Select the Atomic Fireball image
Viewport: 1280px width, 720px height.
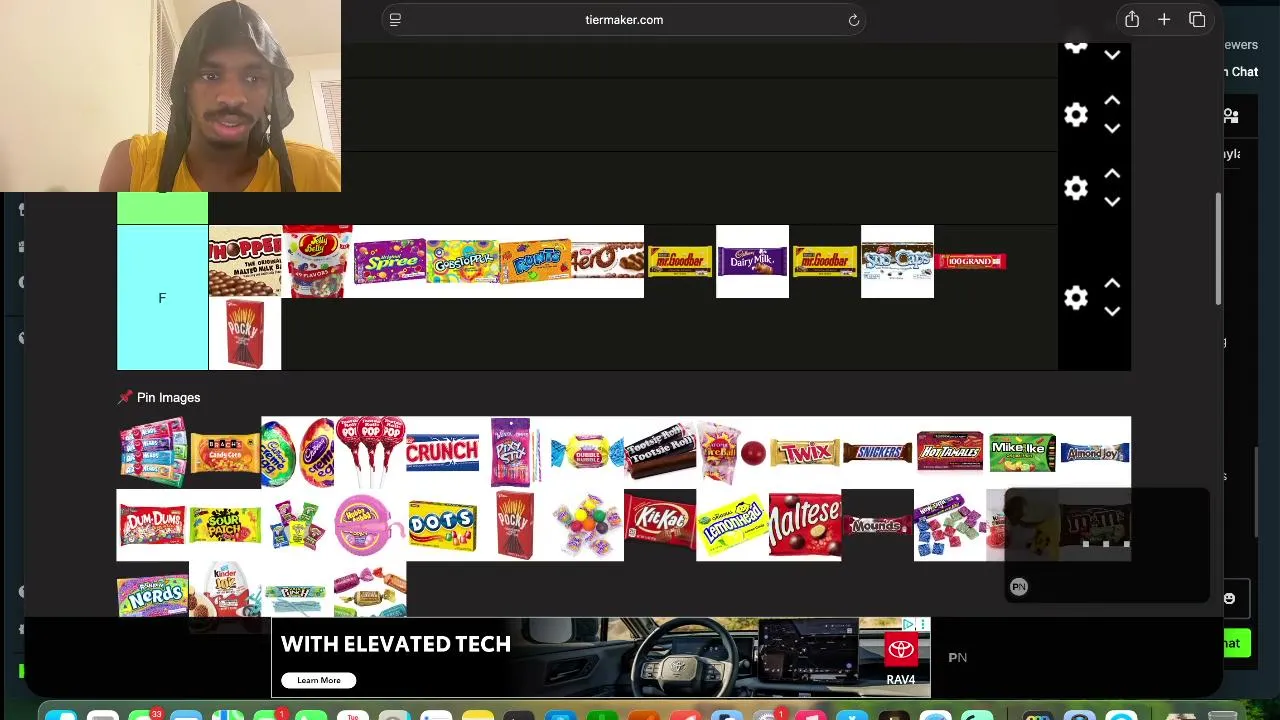click(732, 453)
